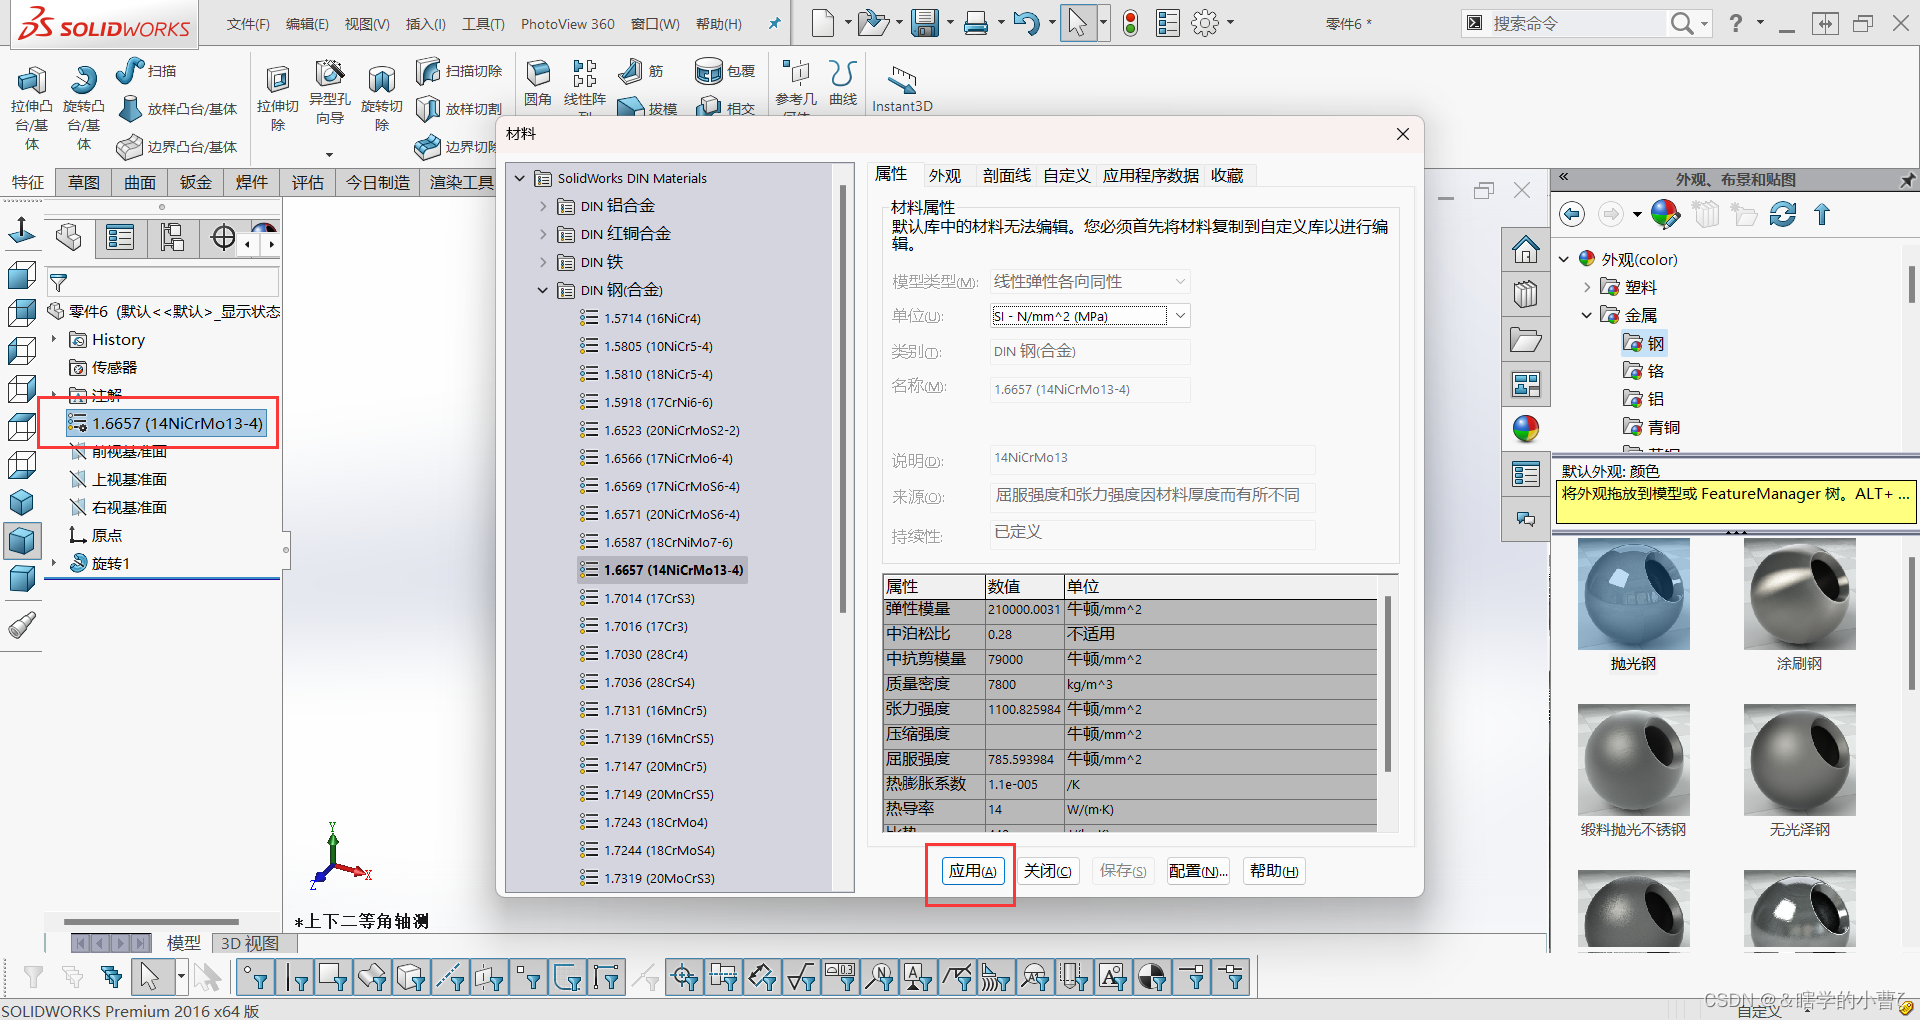Screen dimensions: 1920x1020
Task: Select the 上视基准面 plane
Action: click(118, 479)
